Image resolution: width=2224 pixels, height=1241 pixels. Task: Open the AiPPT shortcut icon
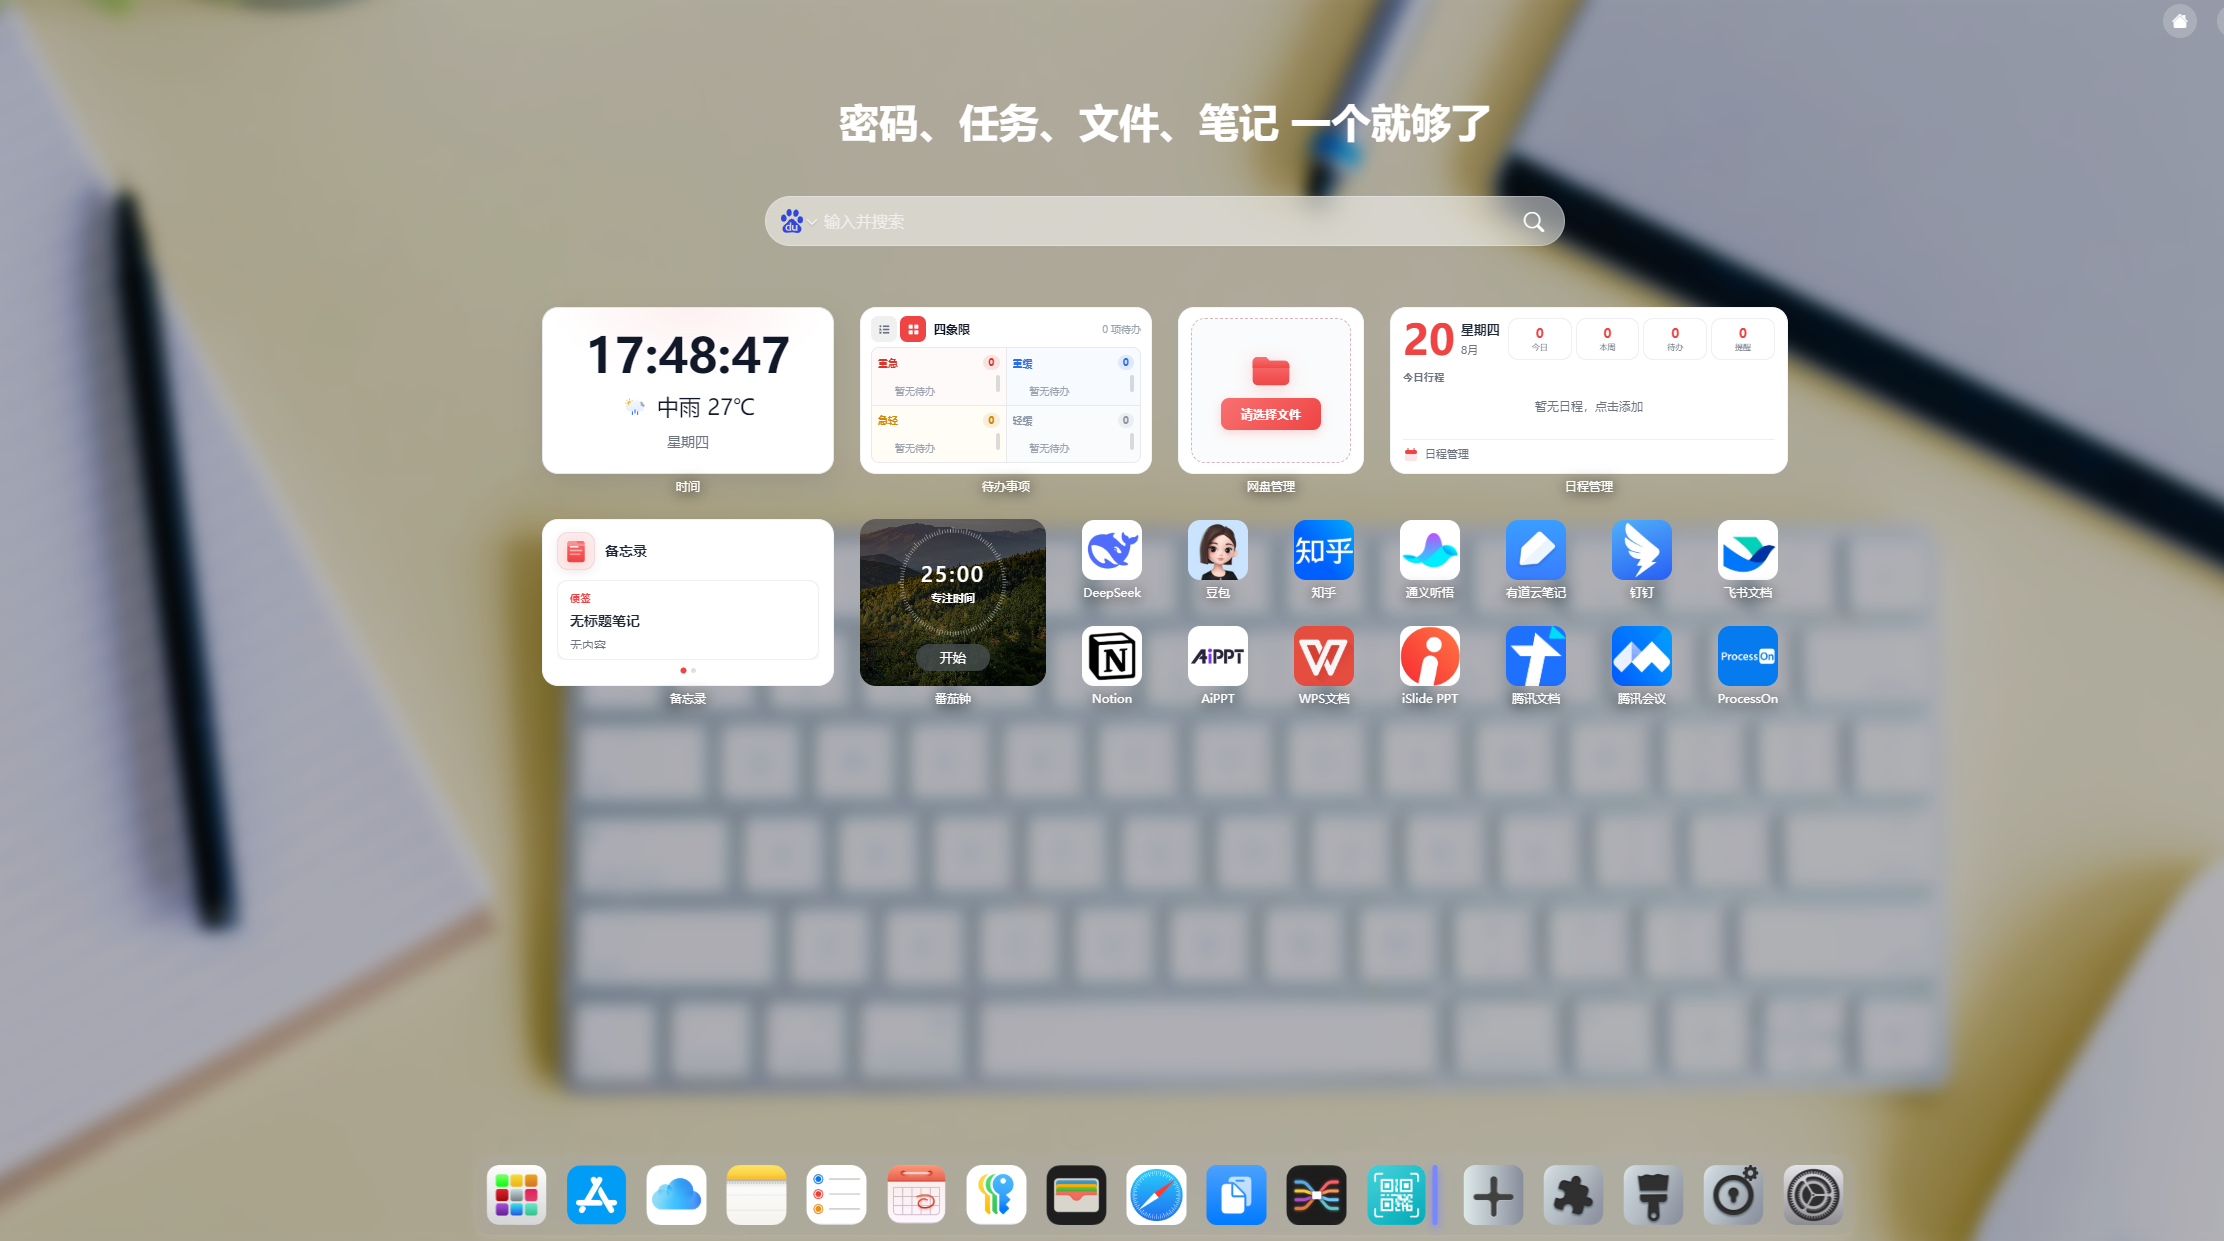tap(1217, 656)
